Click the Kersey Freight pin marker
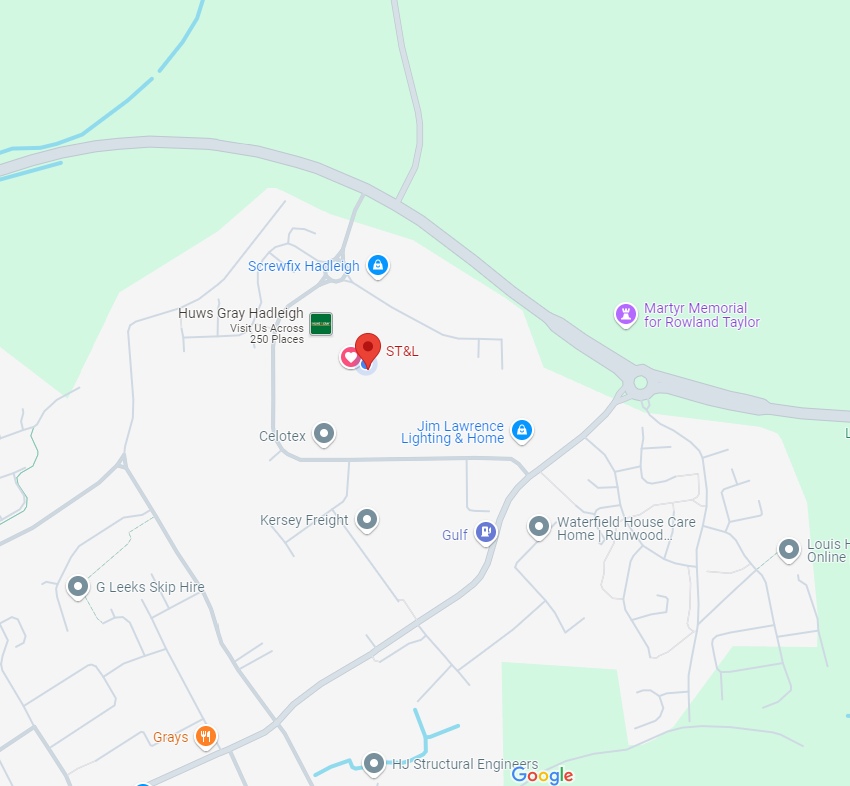The width and height of the screenshot is (850, 786). pyautogui.click(x=367, y=520)
